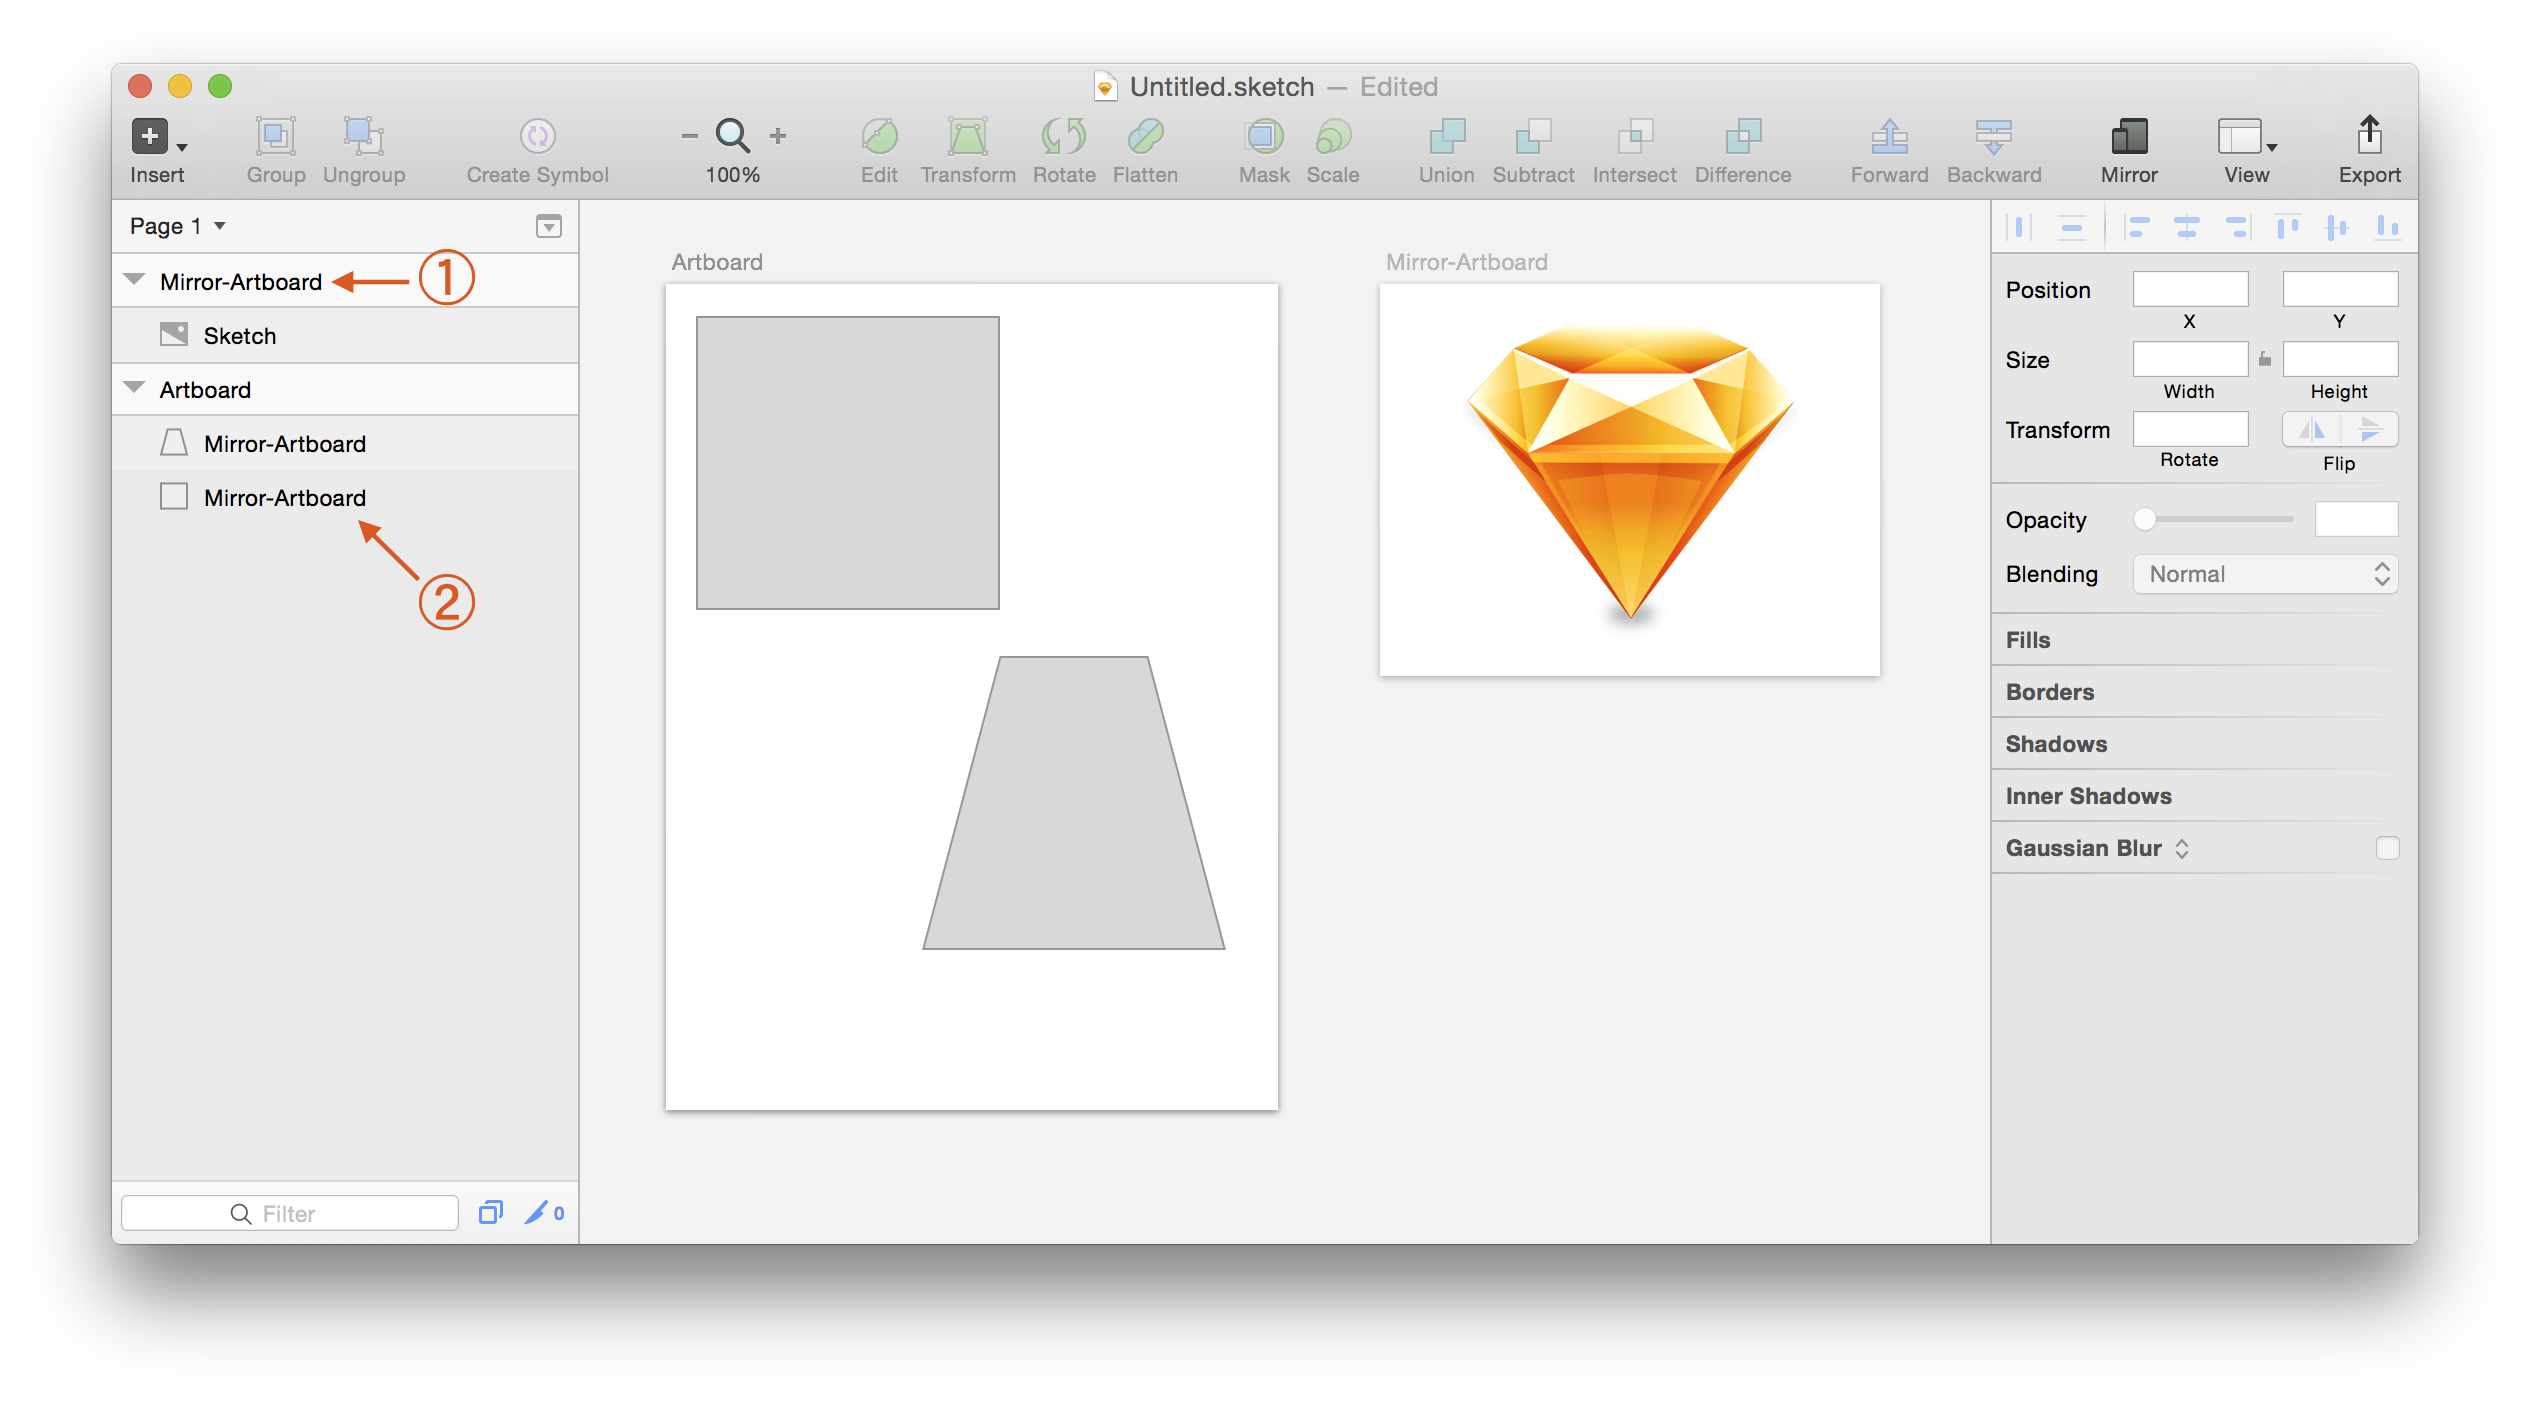The image size is (2530, 1404).
Task: Open the Blending mode dropdown
Action: coord(2265,574)
